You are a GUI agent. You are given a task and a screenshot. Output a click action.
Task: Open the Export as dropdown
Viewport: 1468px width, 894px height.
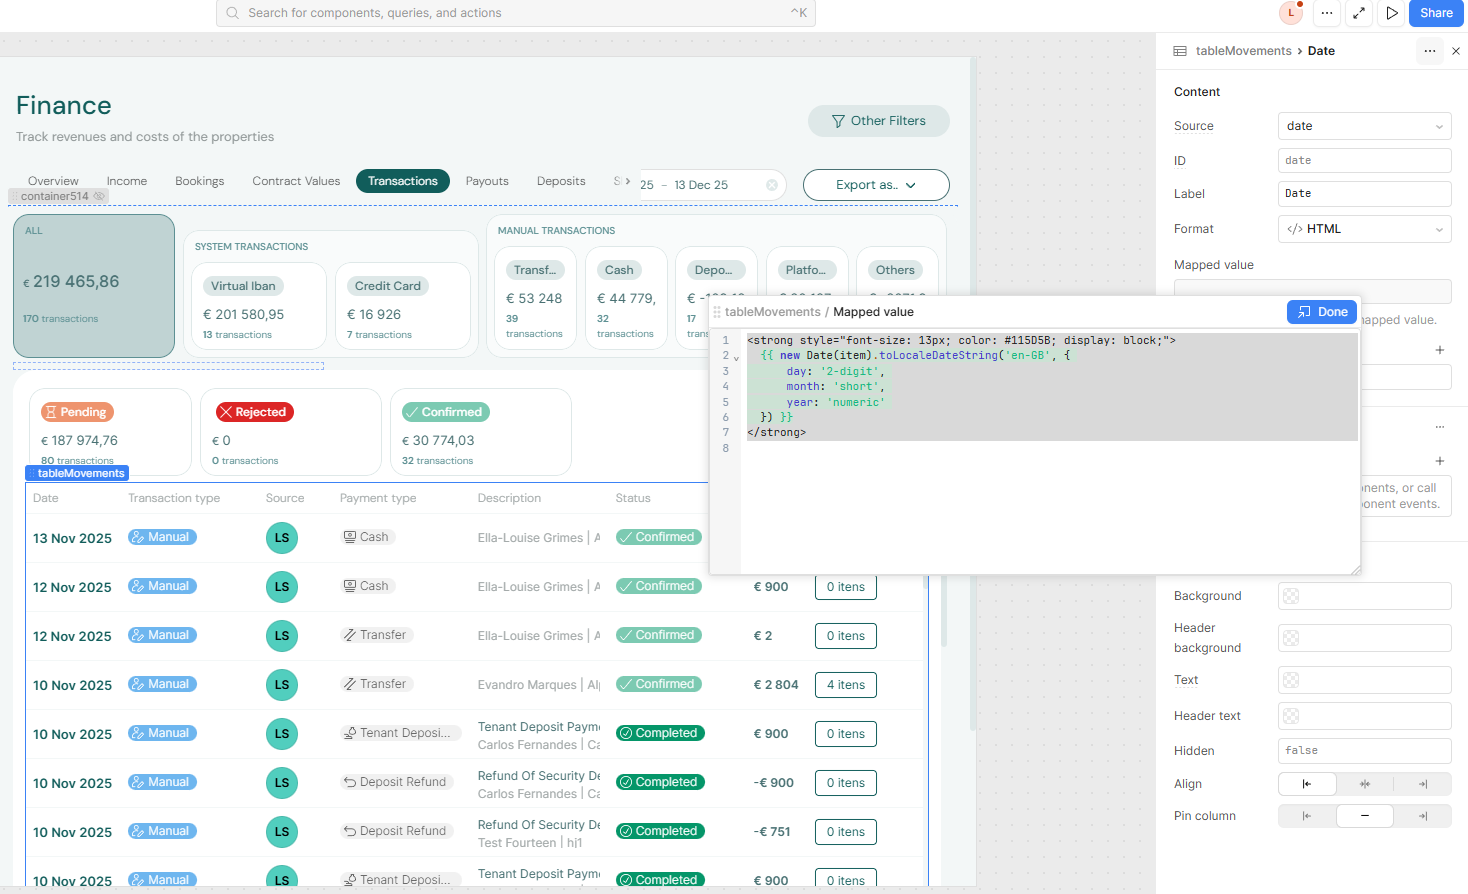coord(876,185)
